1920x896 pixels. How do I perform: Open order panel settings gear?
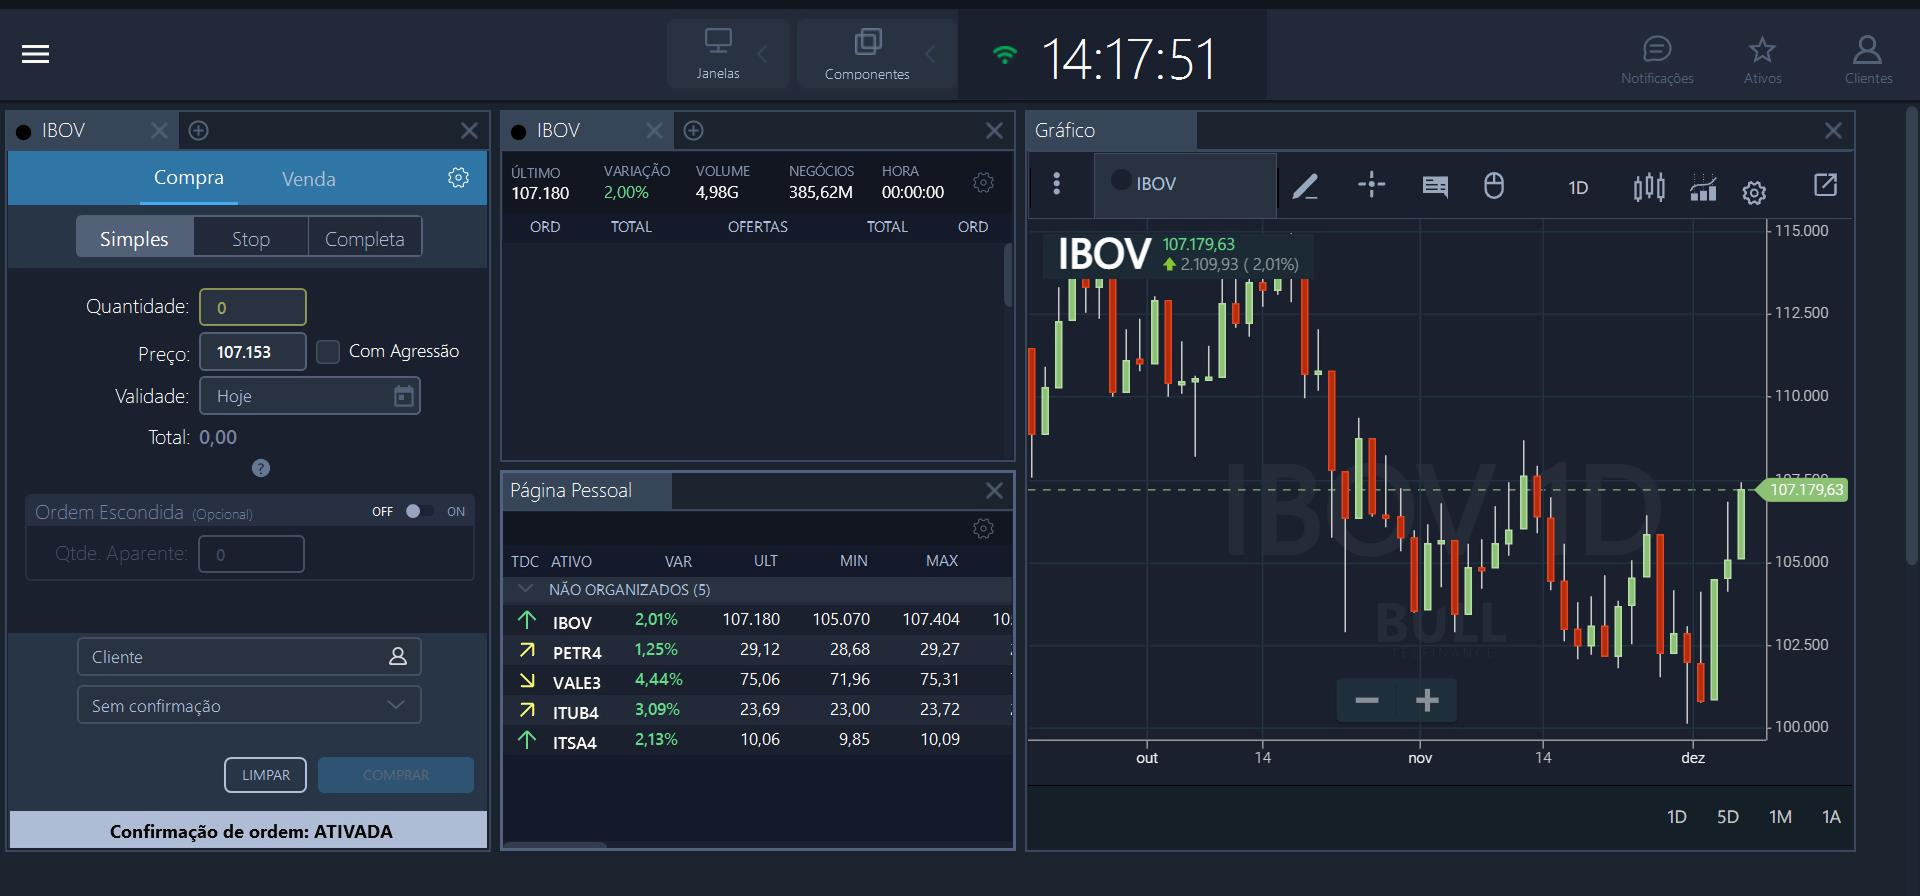458,177
